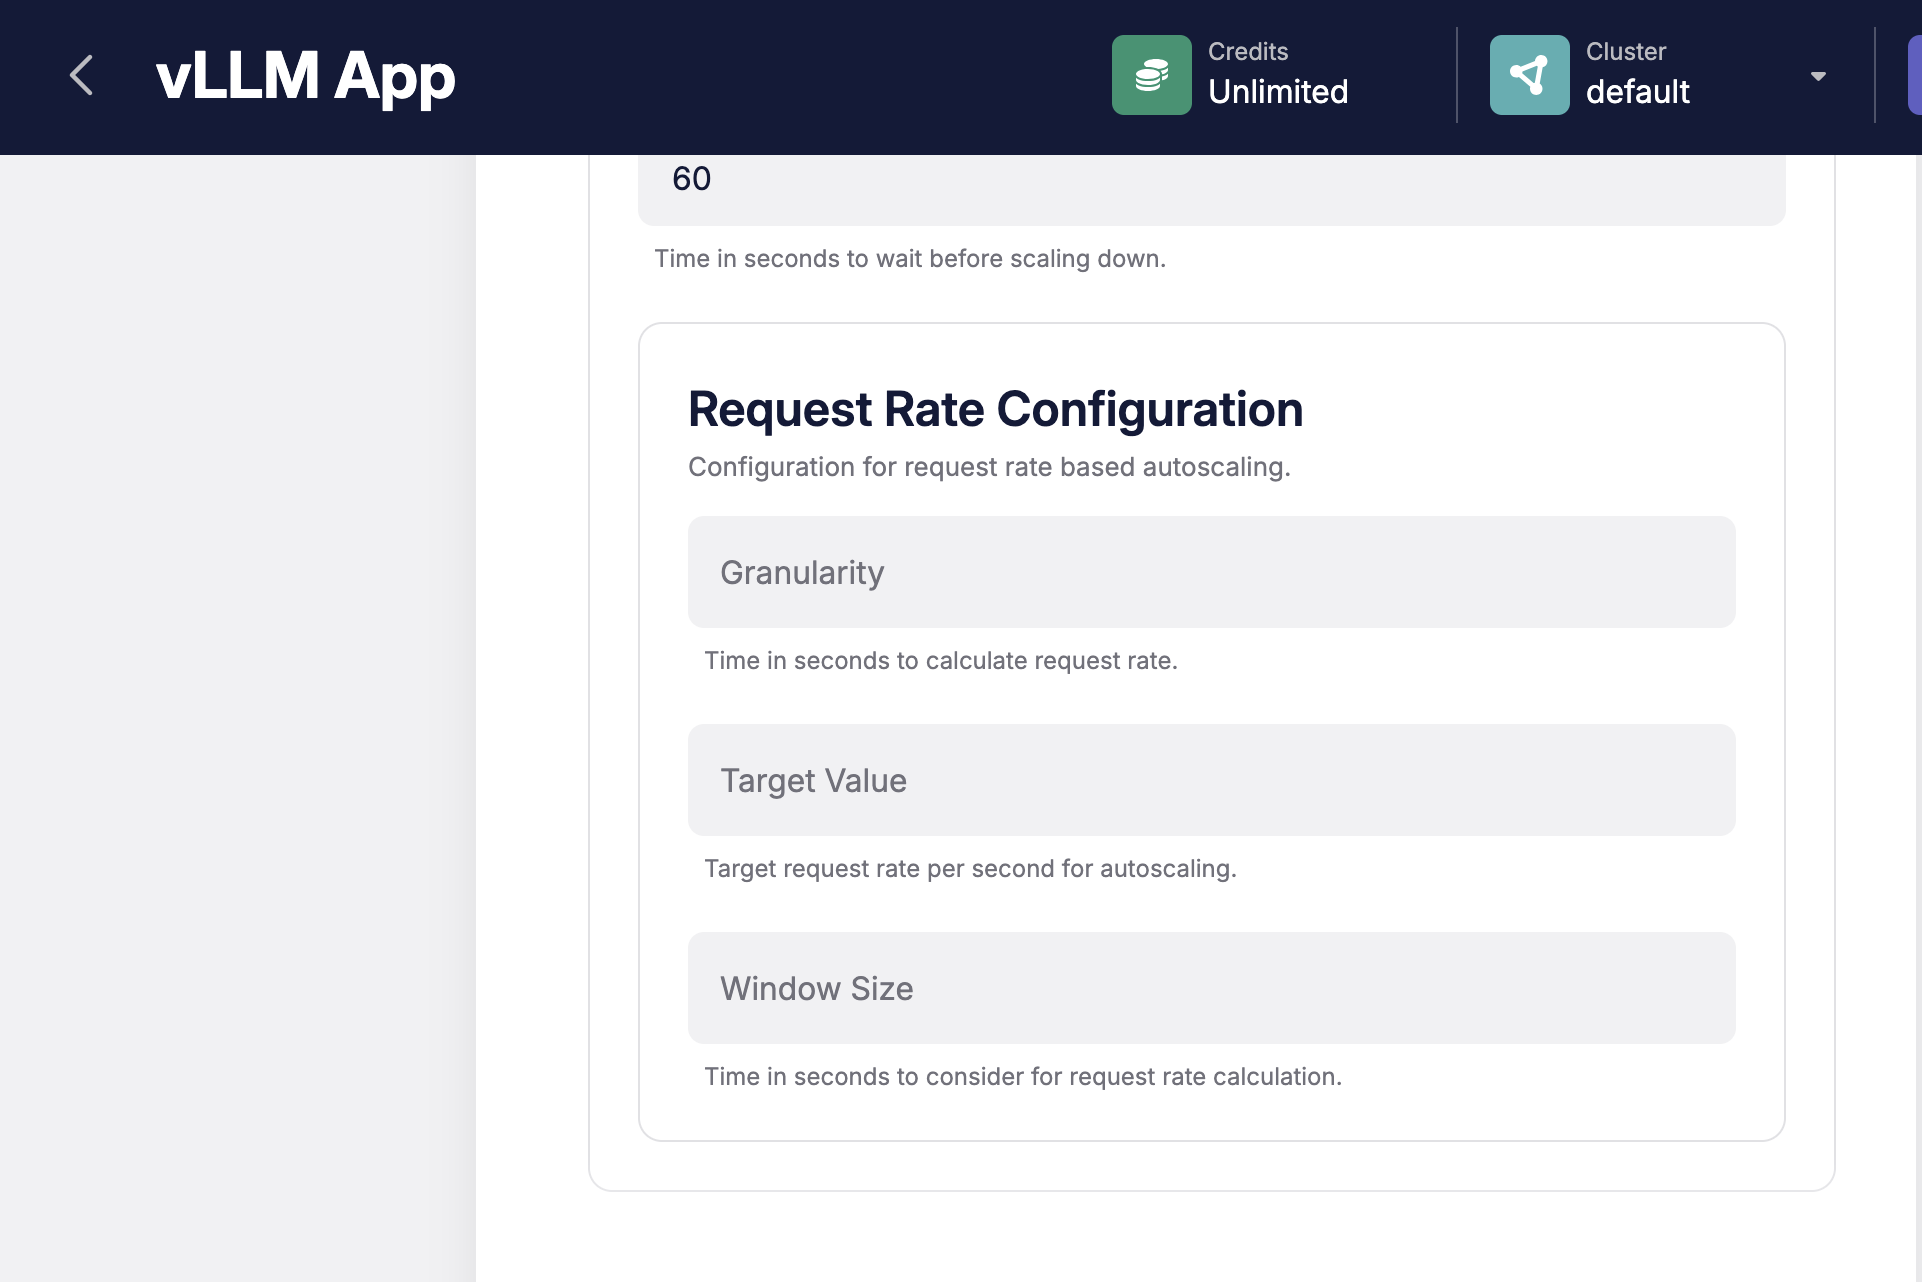This screenshot has width=1922, height=1282.
Task: Go back using the left arrow icon
Action: coord(82,76)
